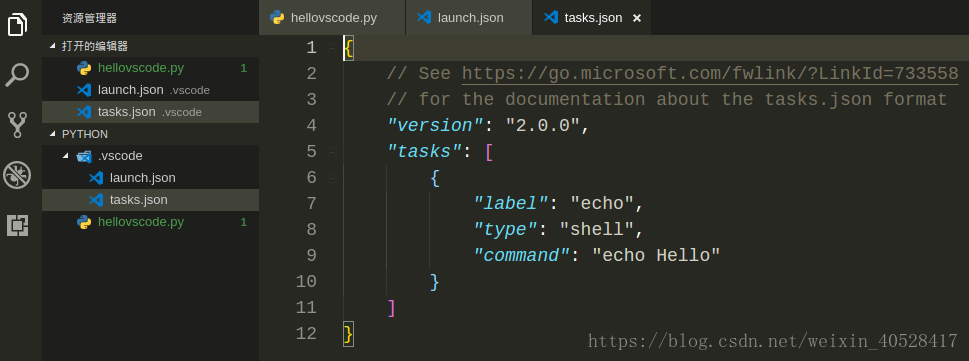Viewport: 969px width, 361px height.
Task: Fold the code block at line 1
Action: [x=332, y=48]
